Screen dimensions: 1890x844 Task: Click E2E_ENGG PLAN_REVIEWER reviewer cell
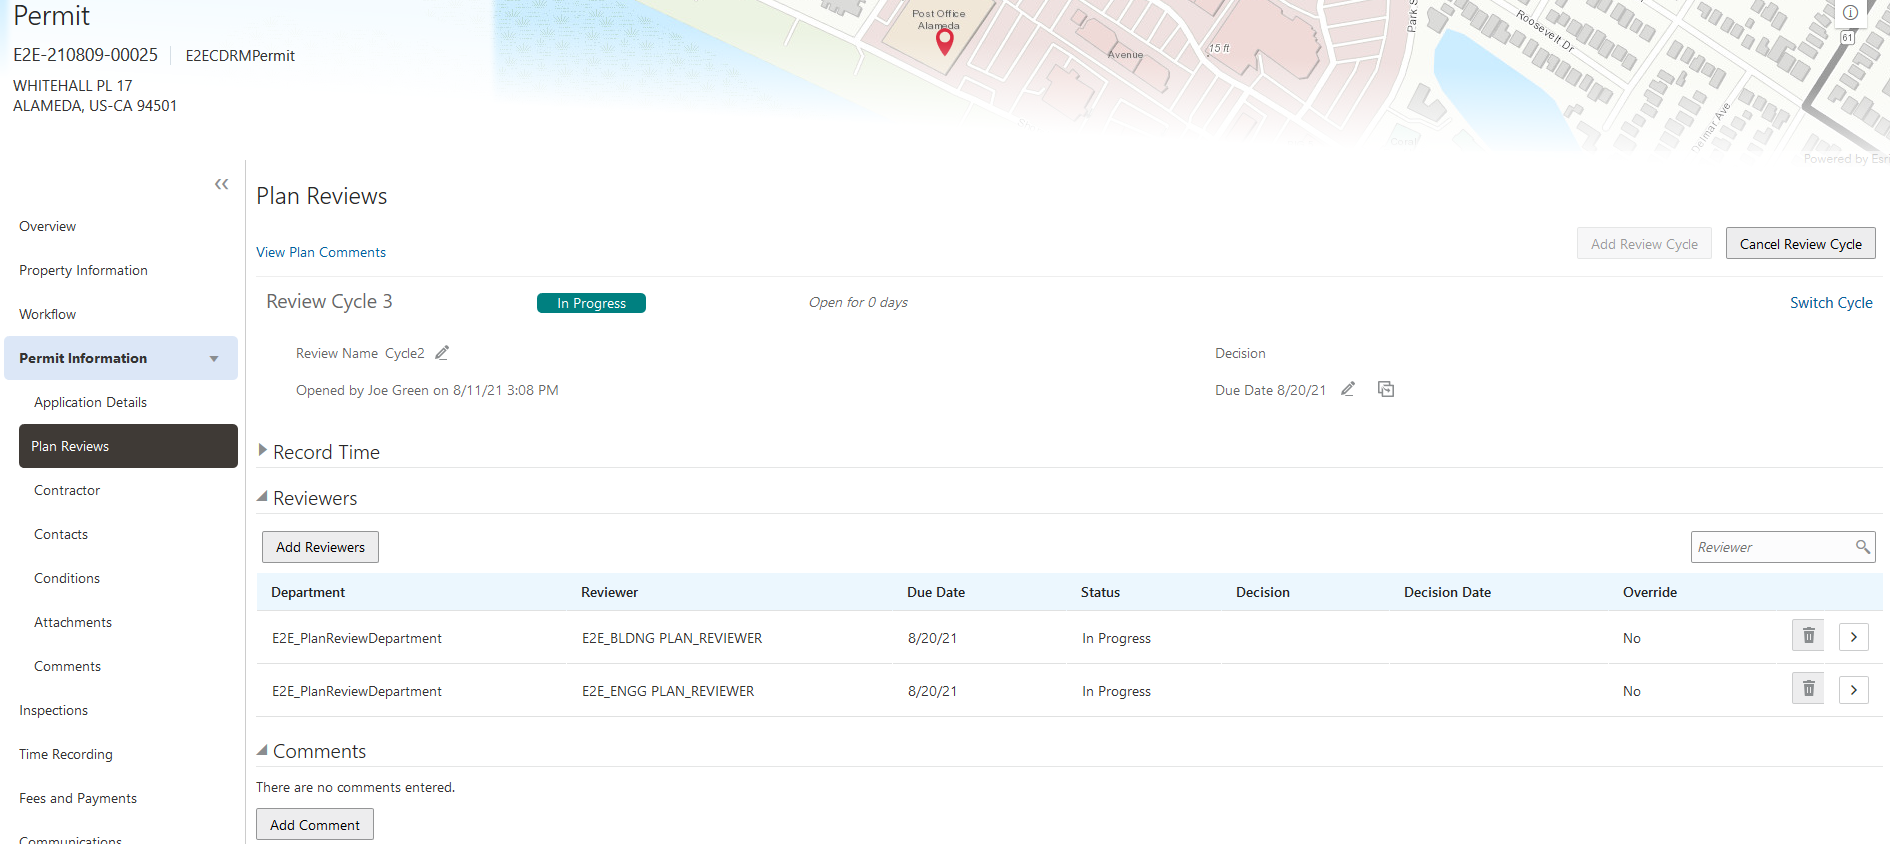(x=668, y=691)
